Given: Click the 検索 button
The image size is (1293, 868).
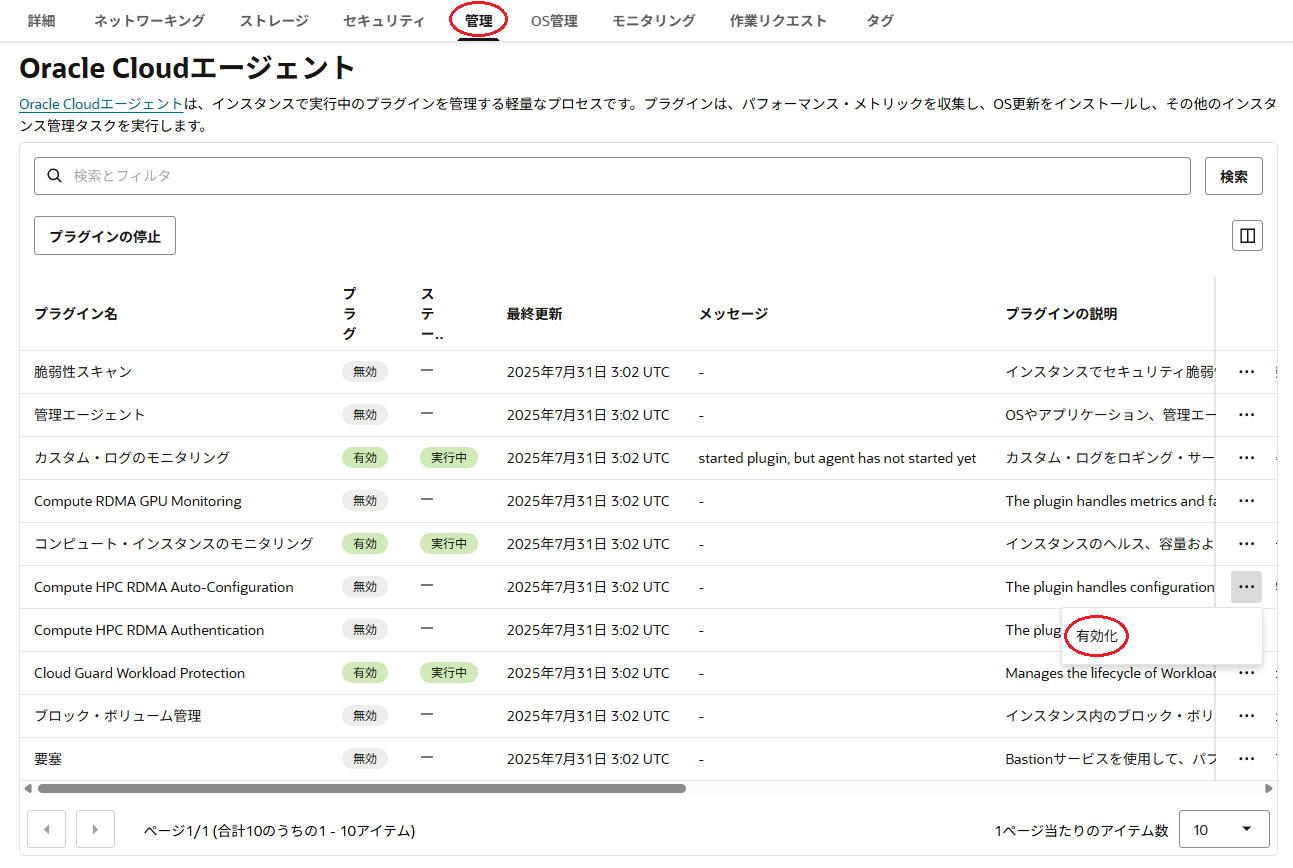Looking at the screenshot, I should click(1233, 176).
